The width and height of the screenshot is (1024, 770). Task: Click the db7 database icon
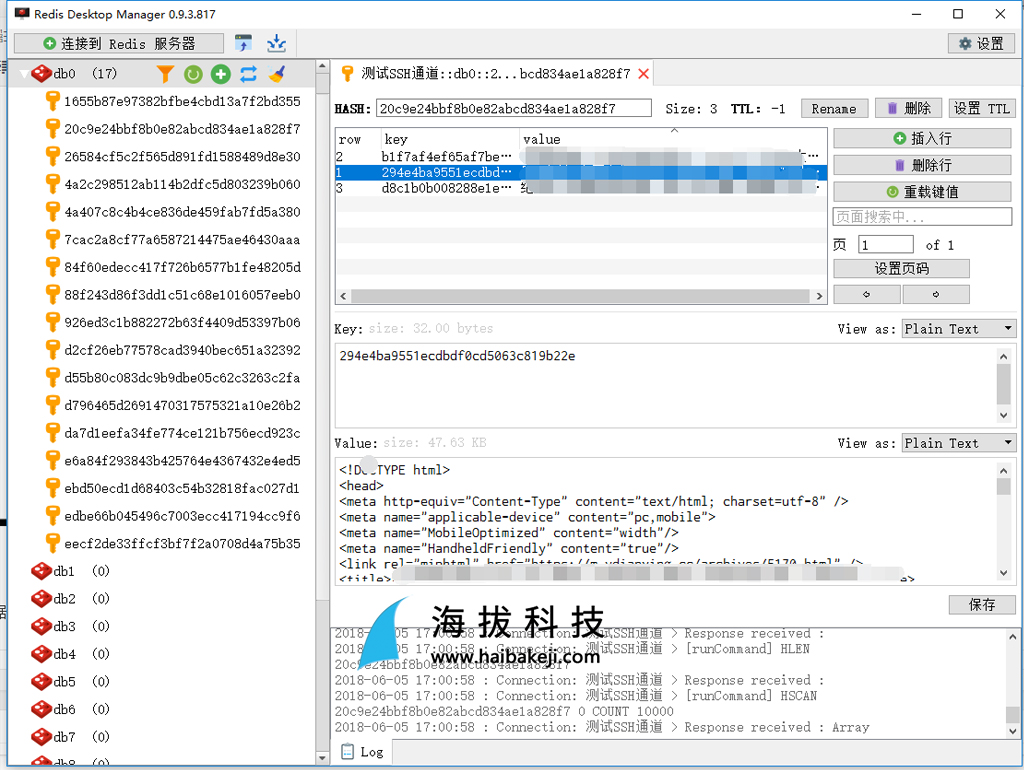pyautogui.click(x=41, y=737)
